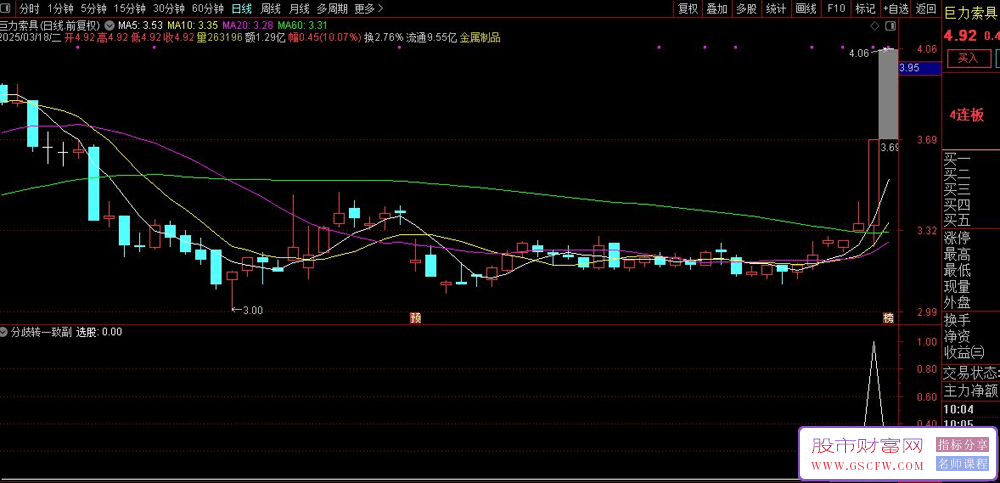Image resolution: width=1000 pixels, height=483 pixels.
Task: Switch to 月线 monthly chart
Action: coord(299,8)
